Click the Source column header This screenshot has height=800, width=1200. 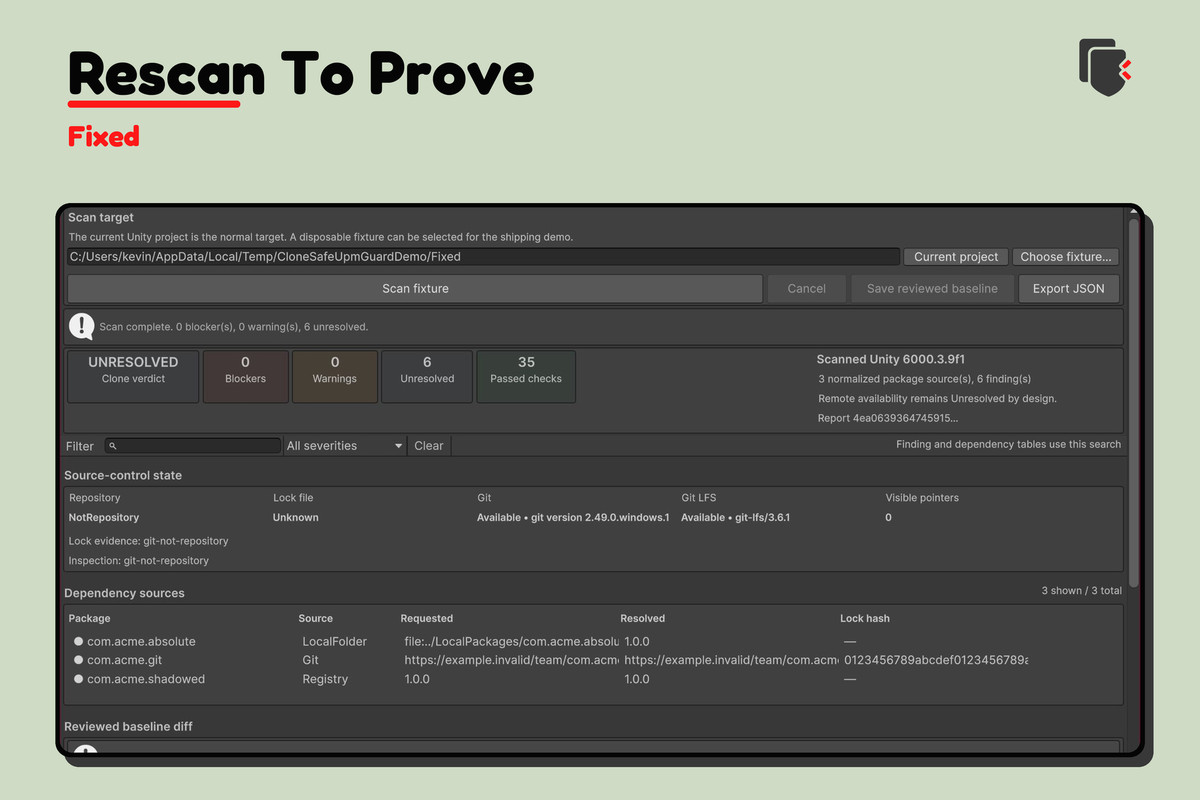316,619
